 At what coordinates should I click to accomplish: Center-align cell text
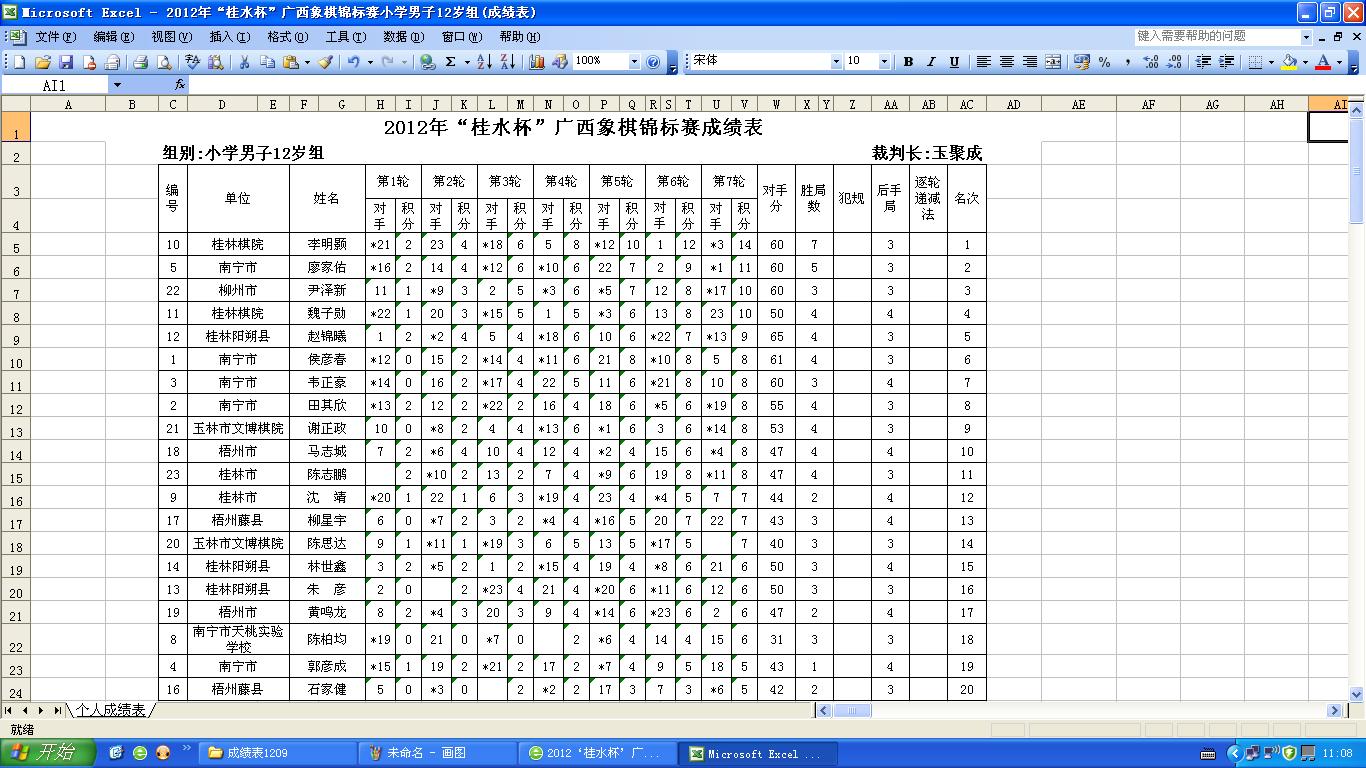click(x=1007, y=61)
